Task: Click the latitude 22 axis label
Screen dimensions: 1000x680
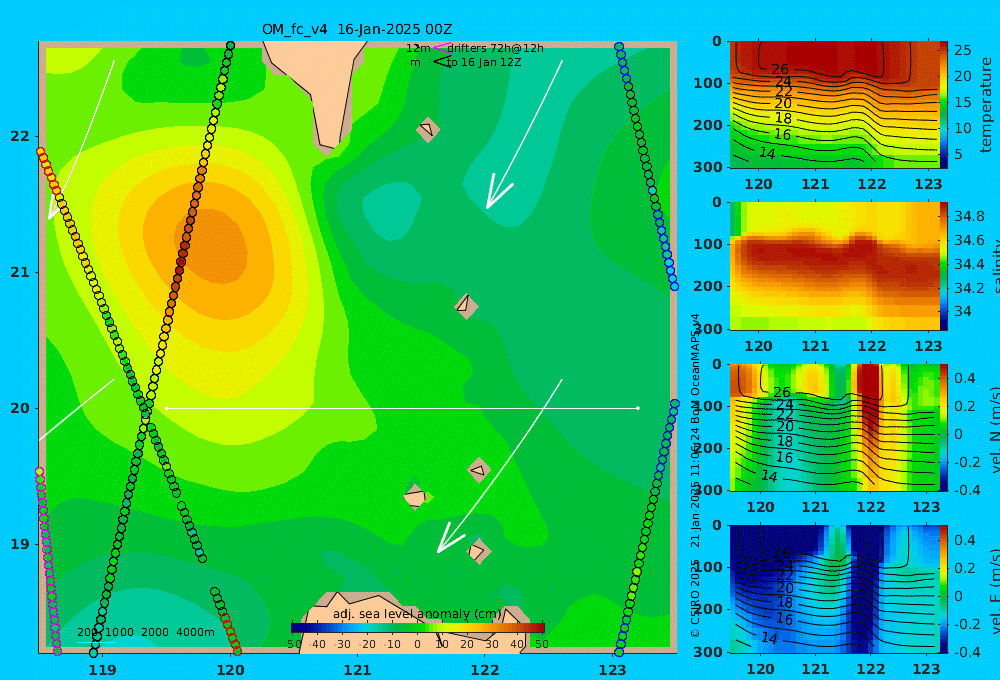Action: click(x=20, y=137)
